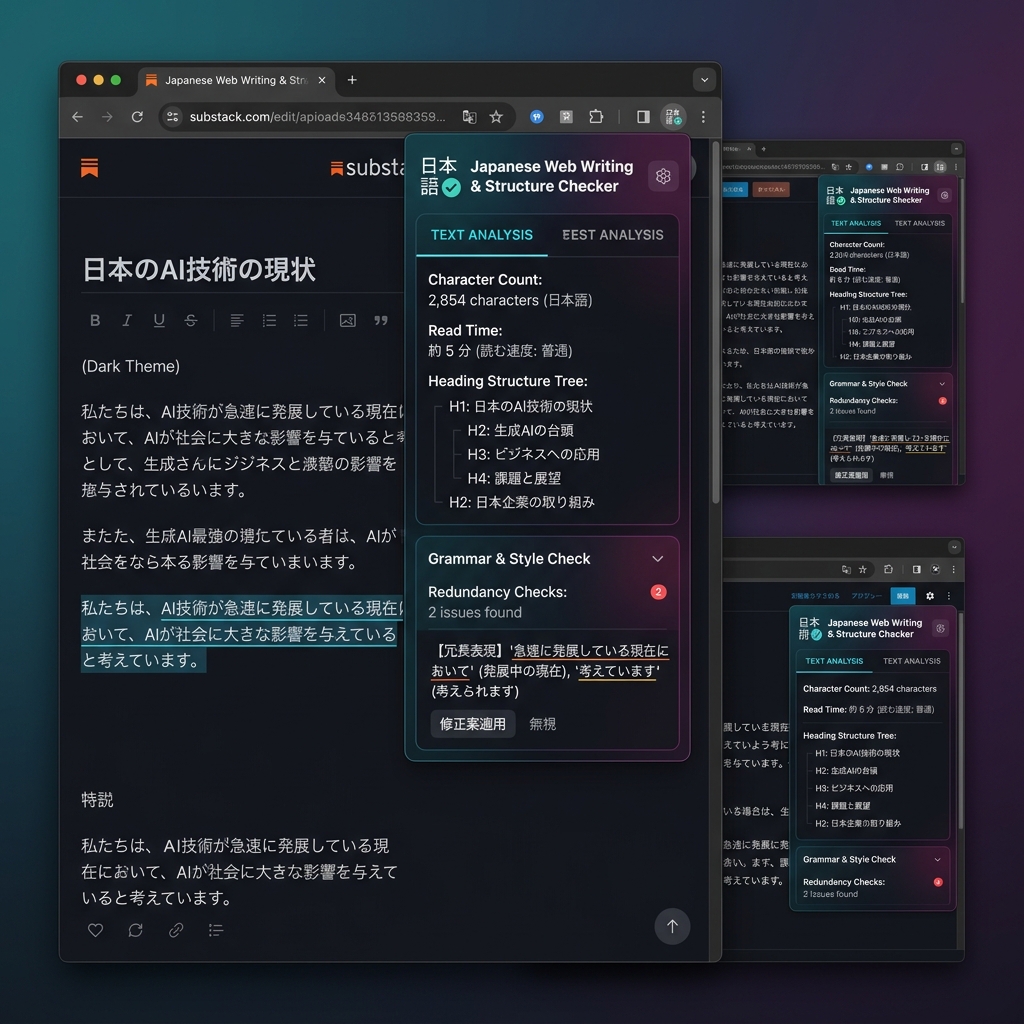This screenshot has height=1024, width=1024.
Task: Click the Japanese checker extension toolbar icon
Action: (x=673, y=117)
